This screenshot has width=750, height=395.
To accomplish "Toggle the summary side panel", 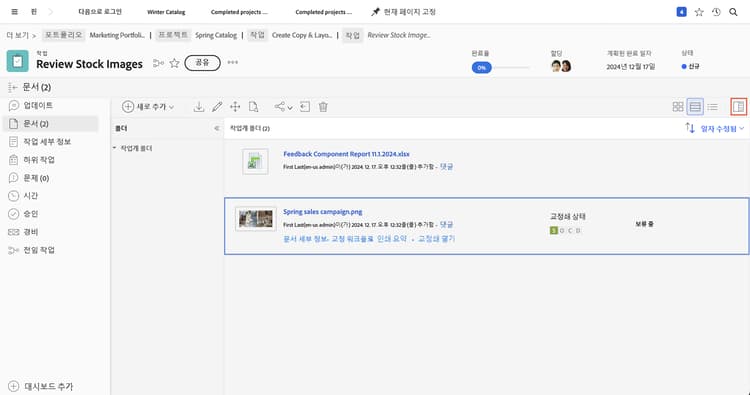I will pos(739,107).
